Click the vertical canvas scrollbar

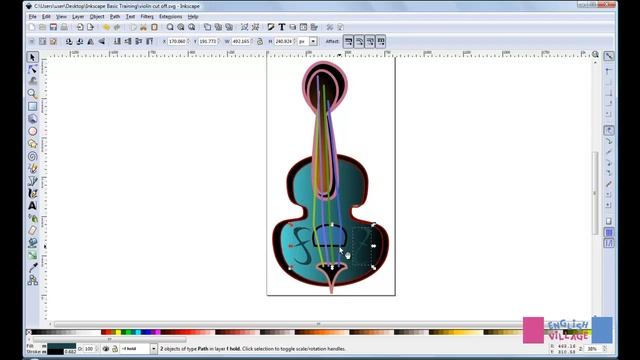596,193
